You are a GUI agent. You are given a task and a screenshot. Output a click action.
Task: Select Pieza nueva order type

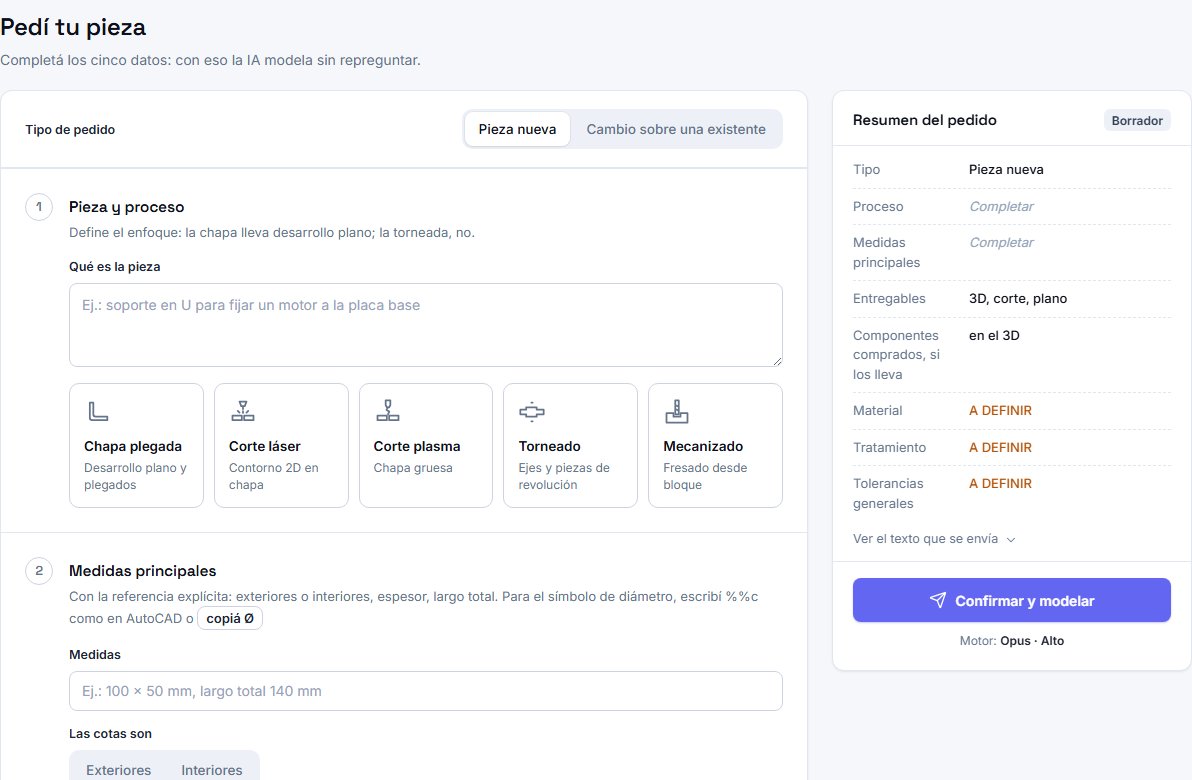pyautogui.click(x=517, y=129)
